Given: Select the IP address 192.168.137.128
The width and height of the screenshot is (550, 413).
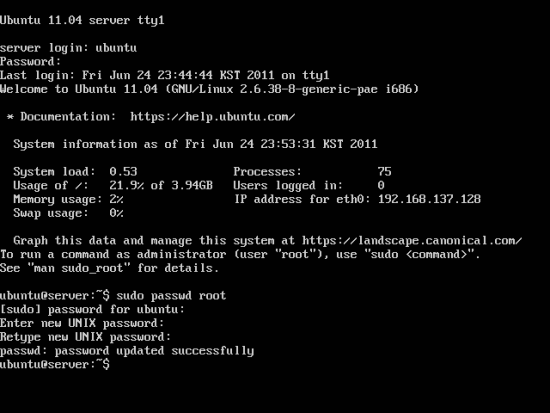Looking at the screenshot, I should coord(429,199).
